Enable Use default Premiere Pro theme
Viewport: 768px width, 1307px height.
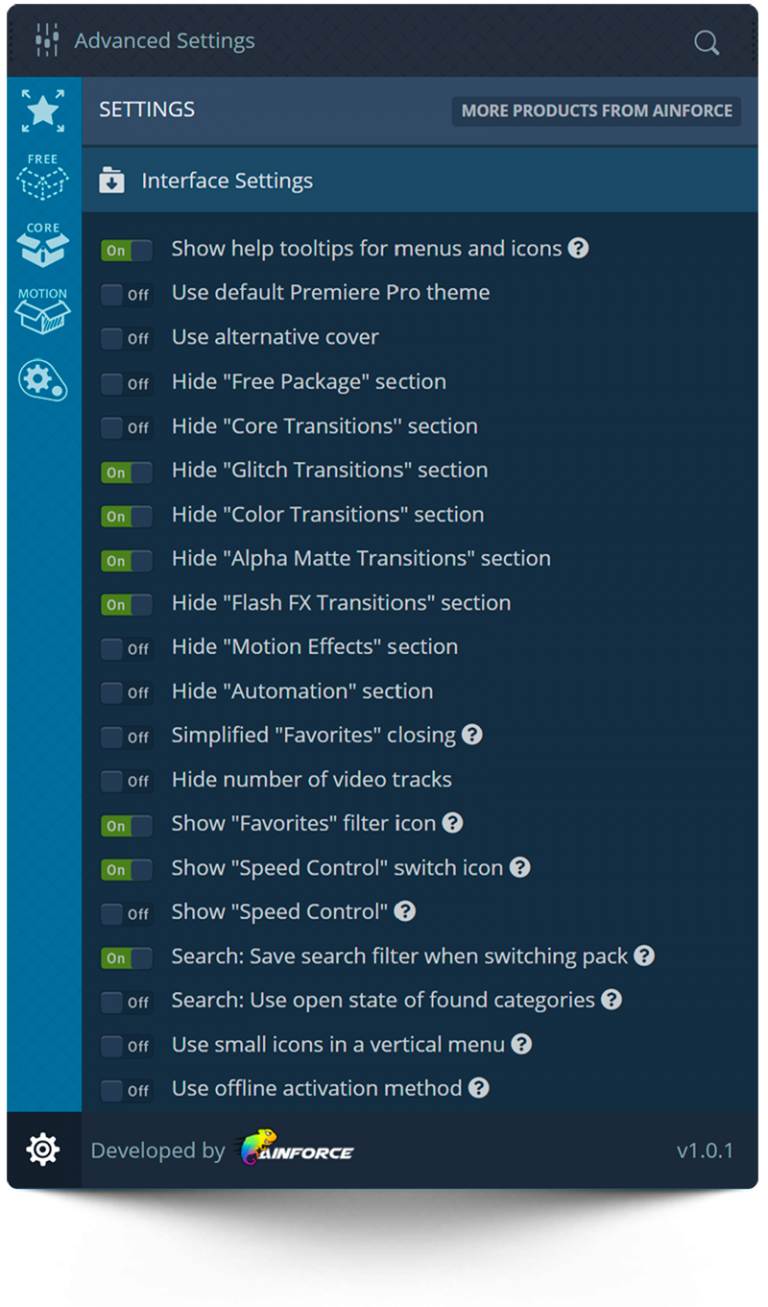[126, 293]
